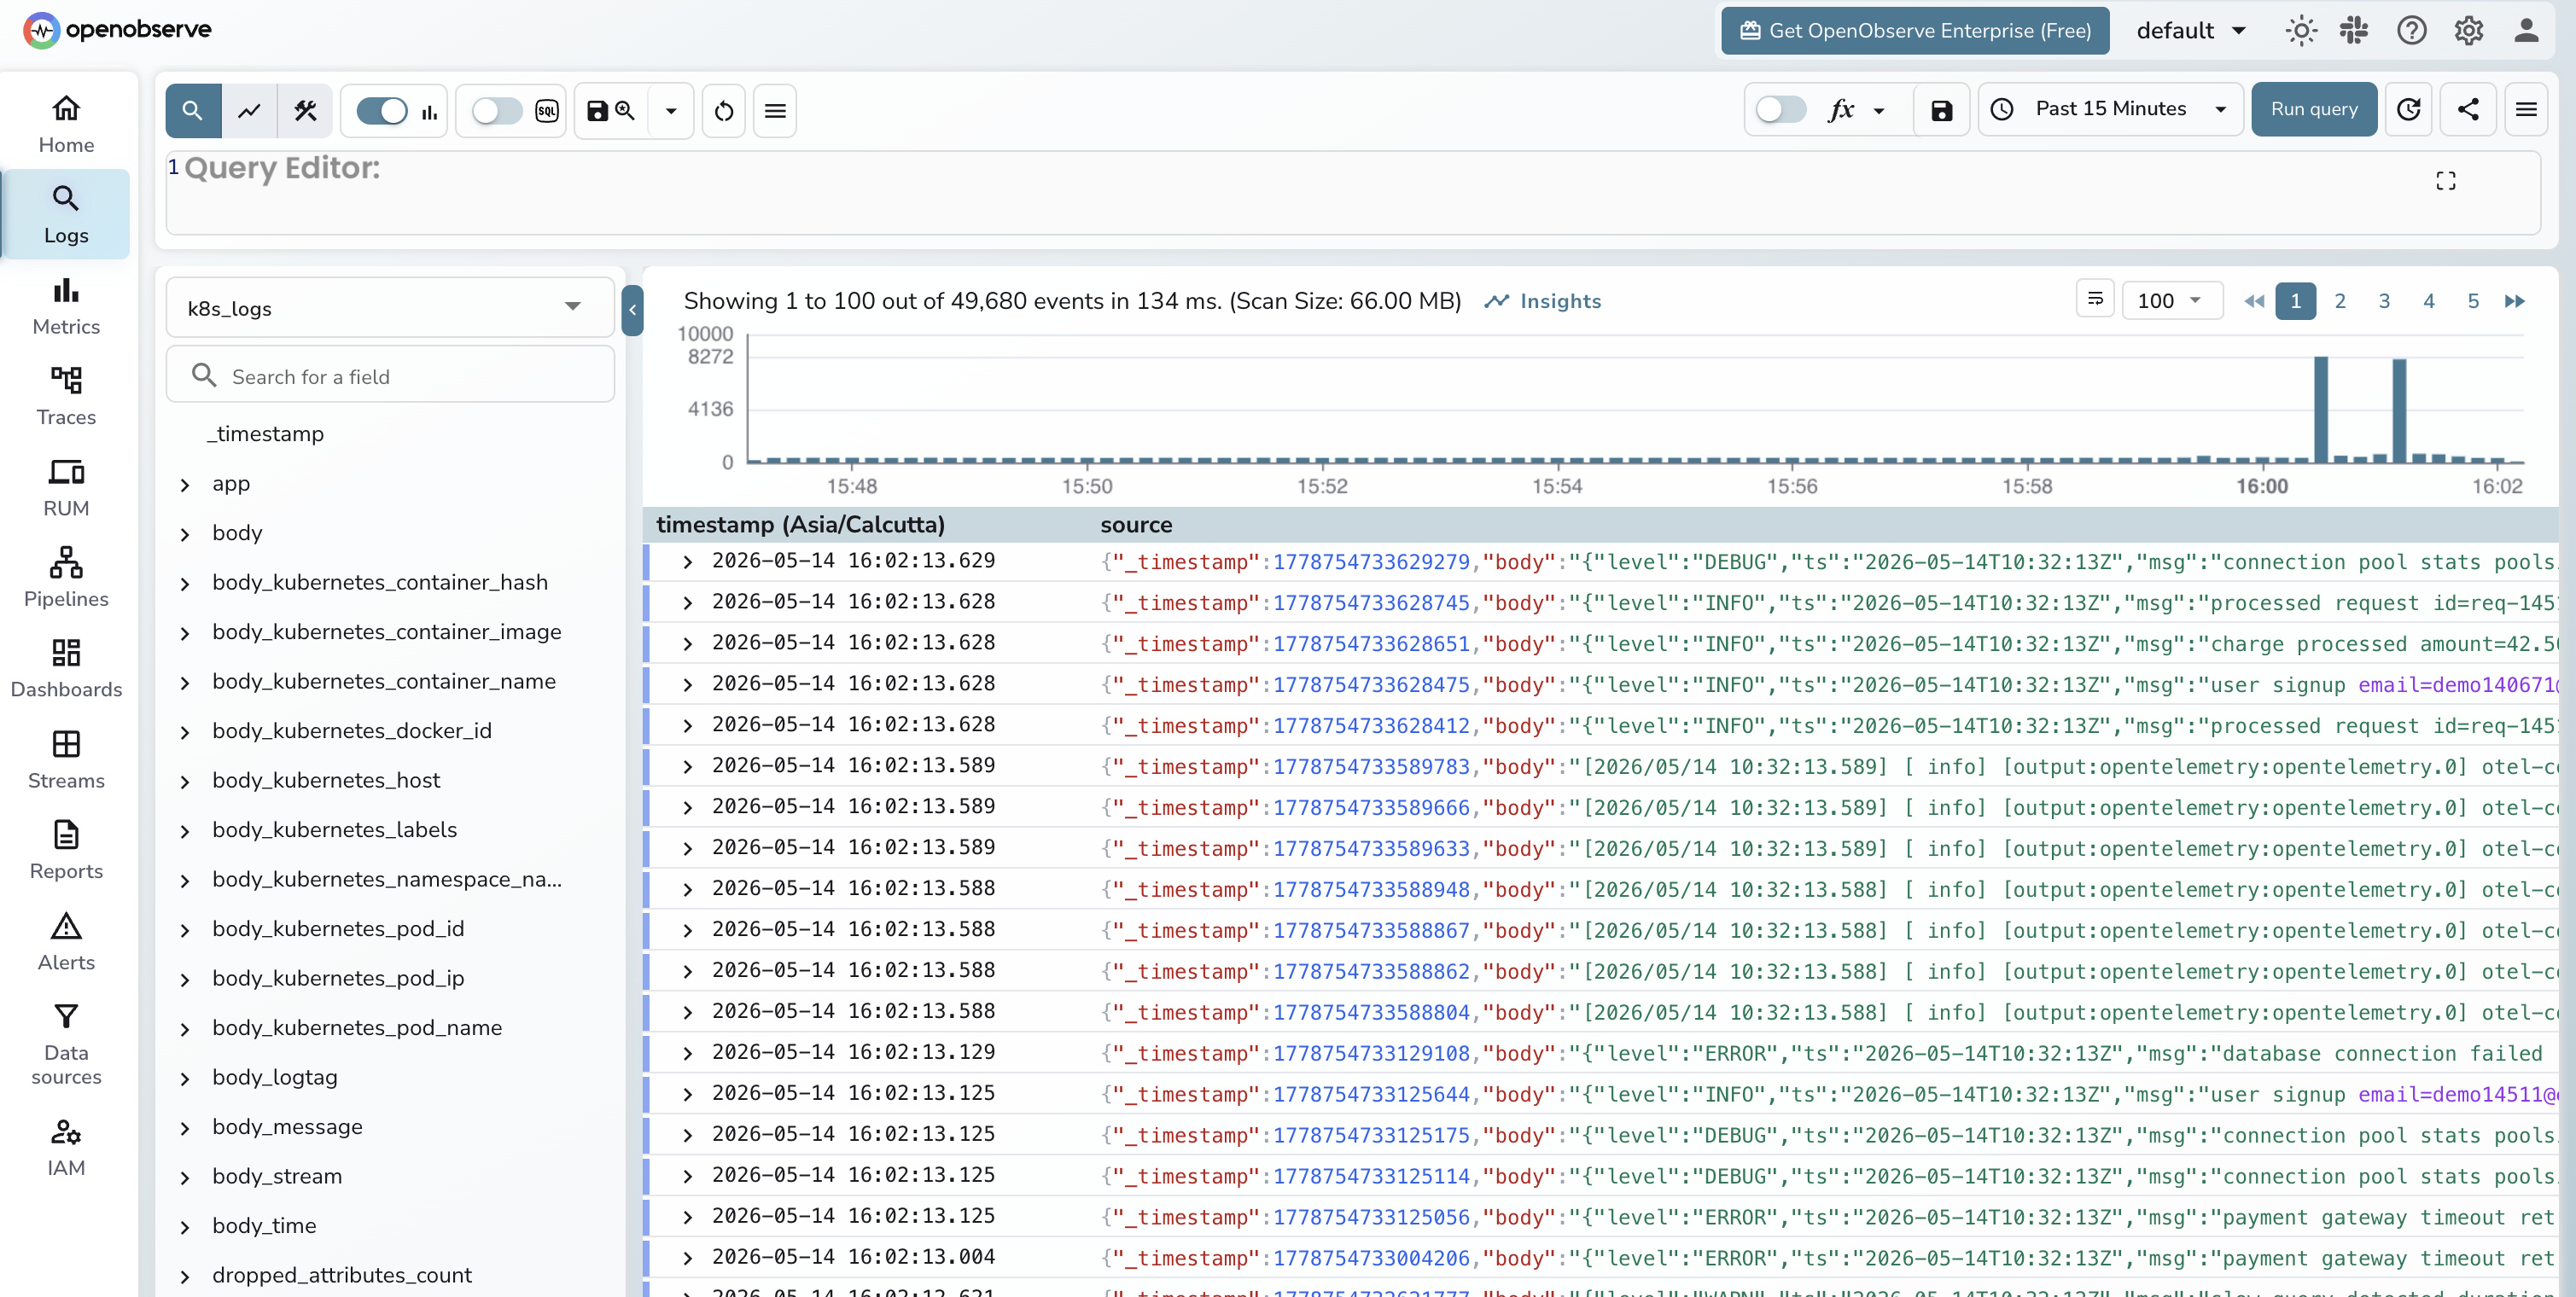Switch to the visualize chart view icon
This screenshot has height=1297, width=2576.
click(249, 110)
